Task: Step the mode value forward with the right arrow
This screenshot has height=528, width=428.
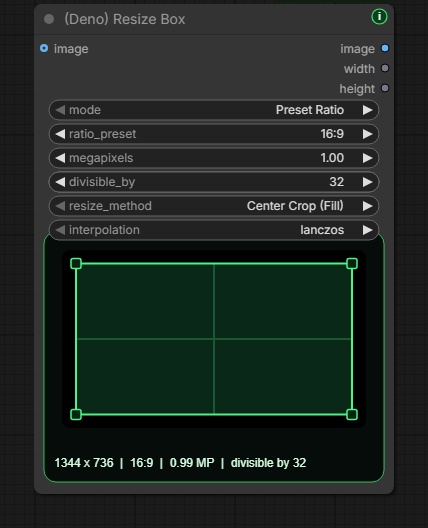Action: click(x=368, y=110)
